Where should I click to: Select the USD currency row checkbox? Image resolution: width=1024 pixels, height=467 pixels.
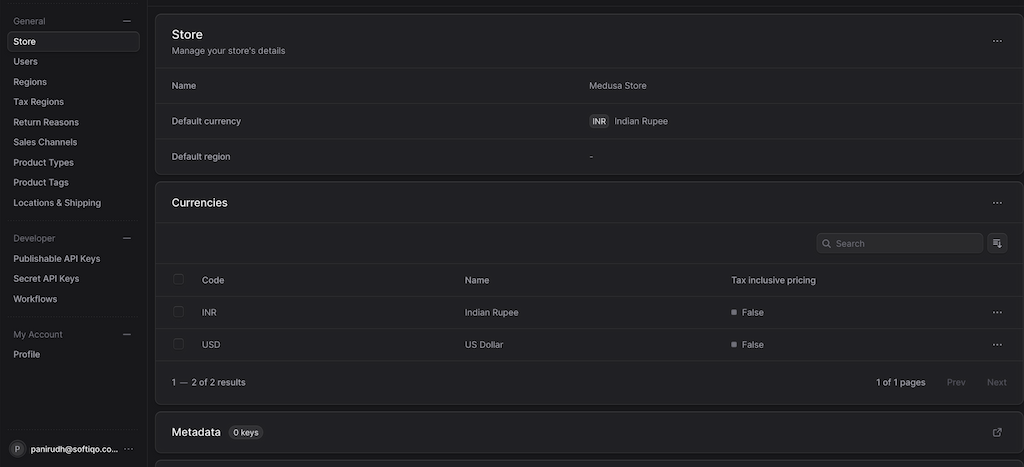coord(179,344)
